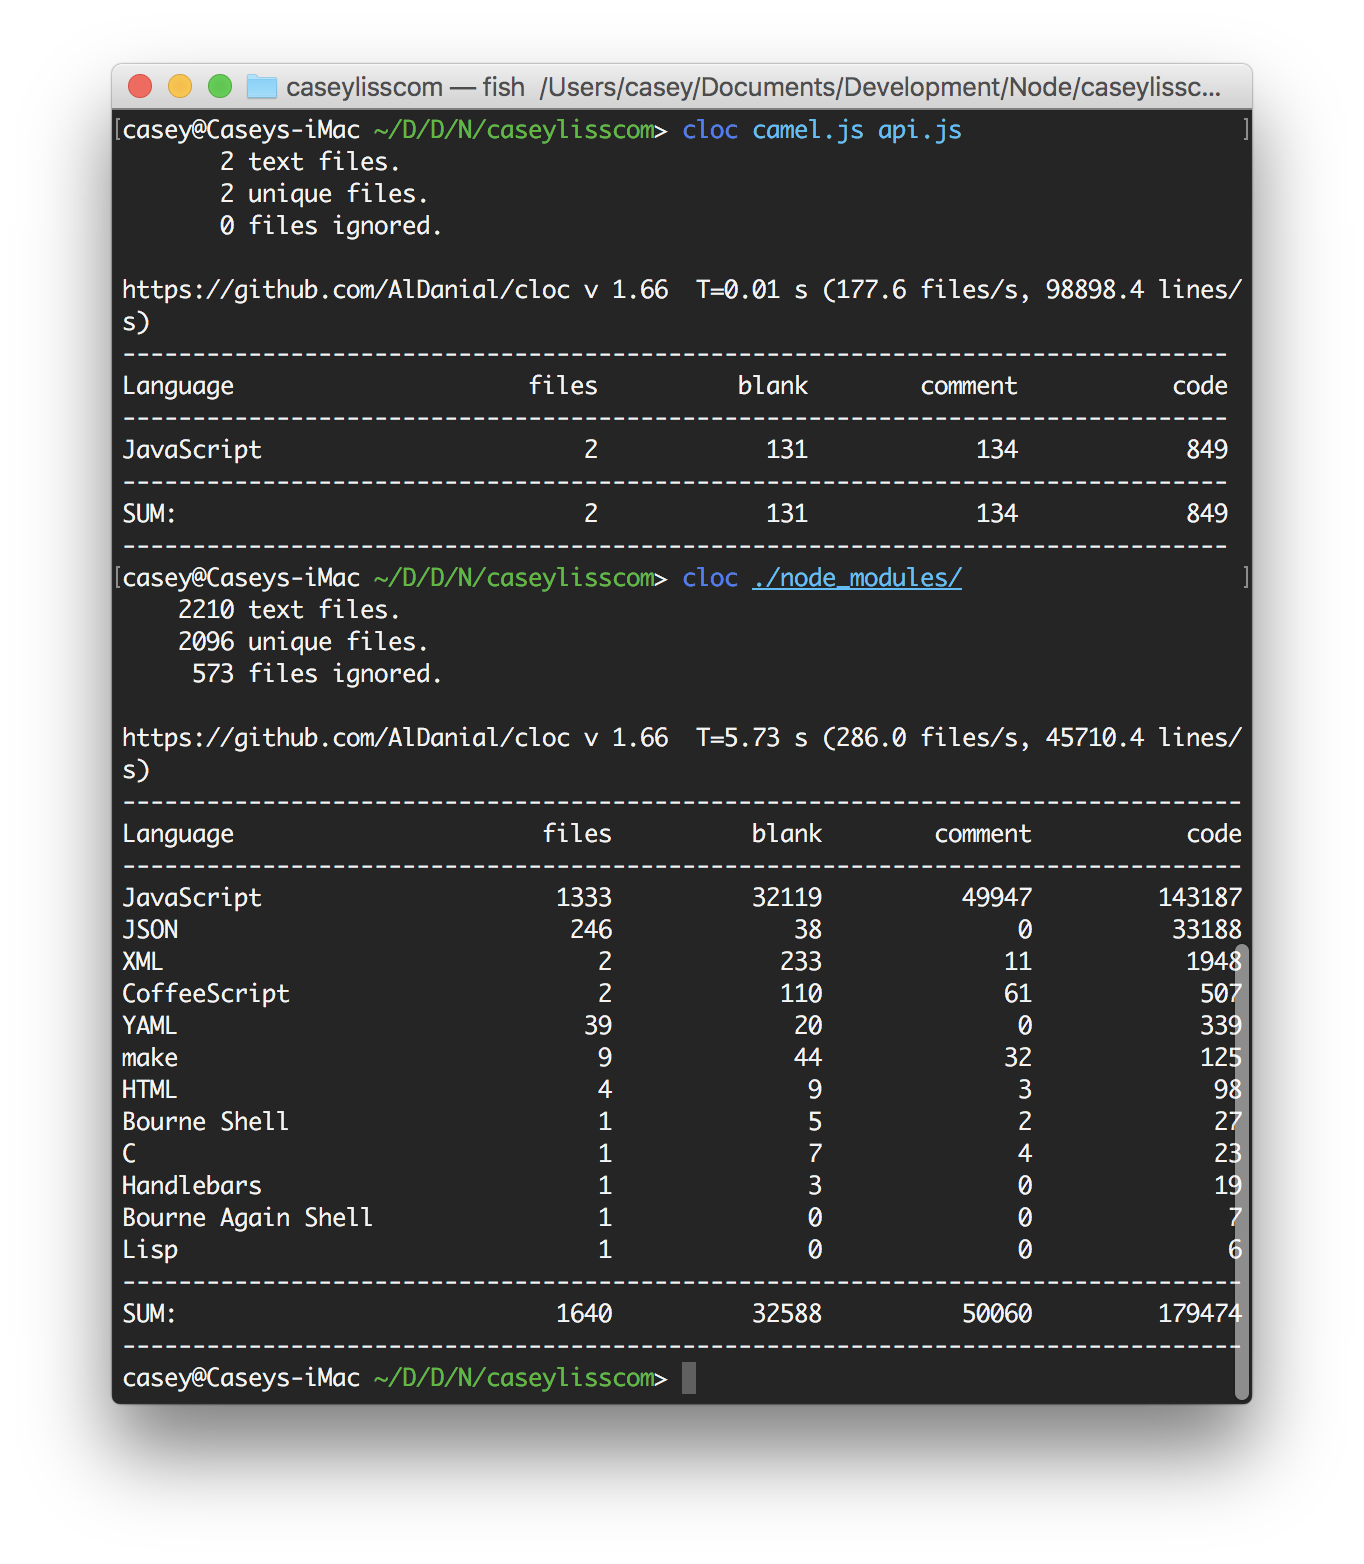Click 'camel.js' in the command line
The width and height of the screenshot is (1364, 1564).
[x=808, y=130]
